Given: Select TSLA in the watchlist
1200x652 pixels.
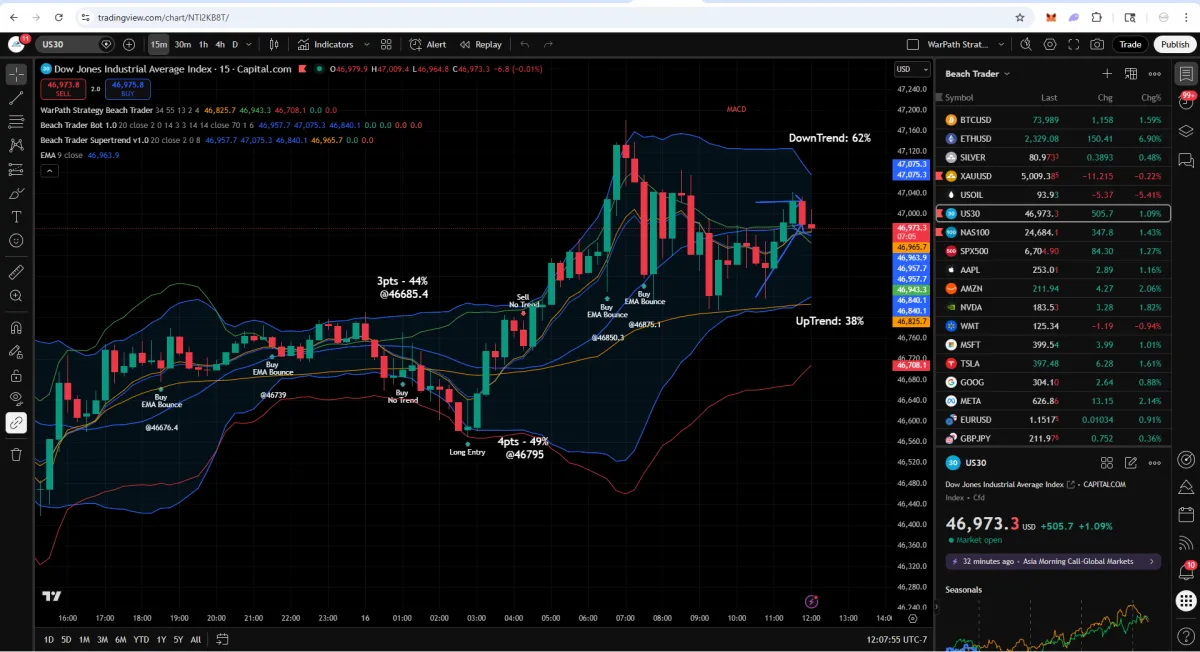Looking at the screenshot, I should coord(1053,363).
